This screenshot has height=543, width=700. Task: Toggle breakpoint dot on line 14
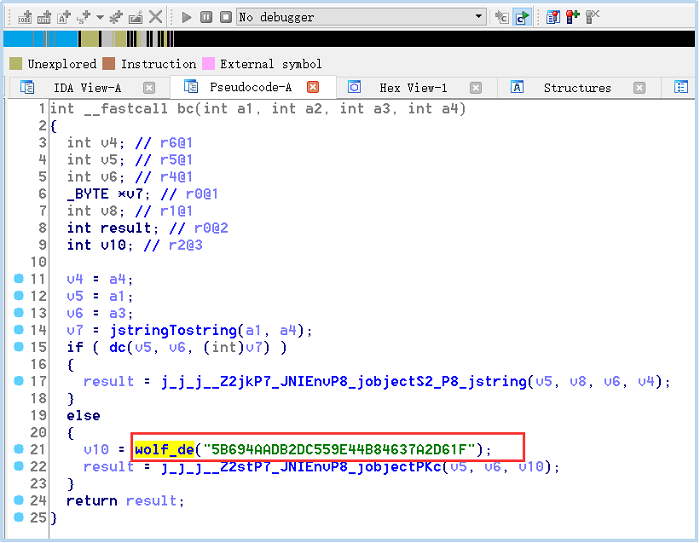(x=18, y=330)
